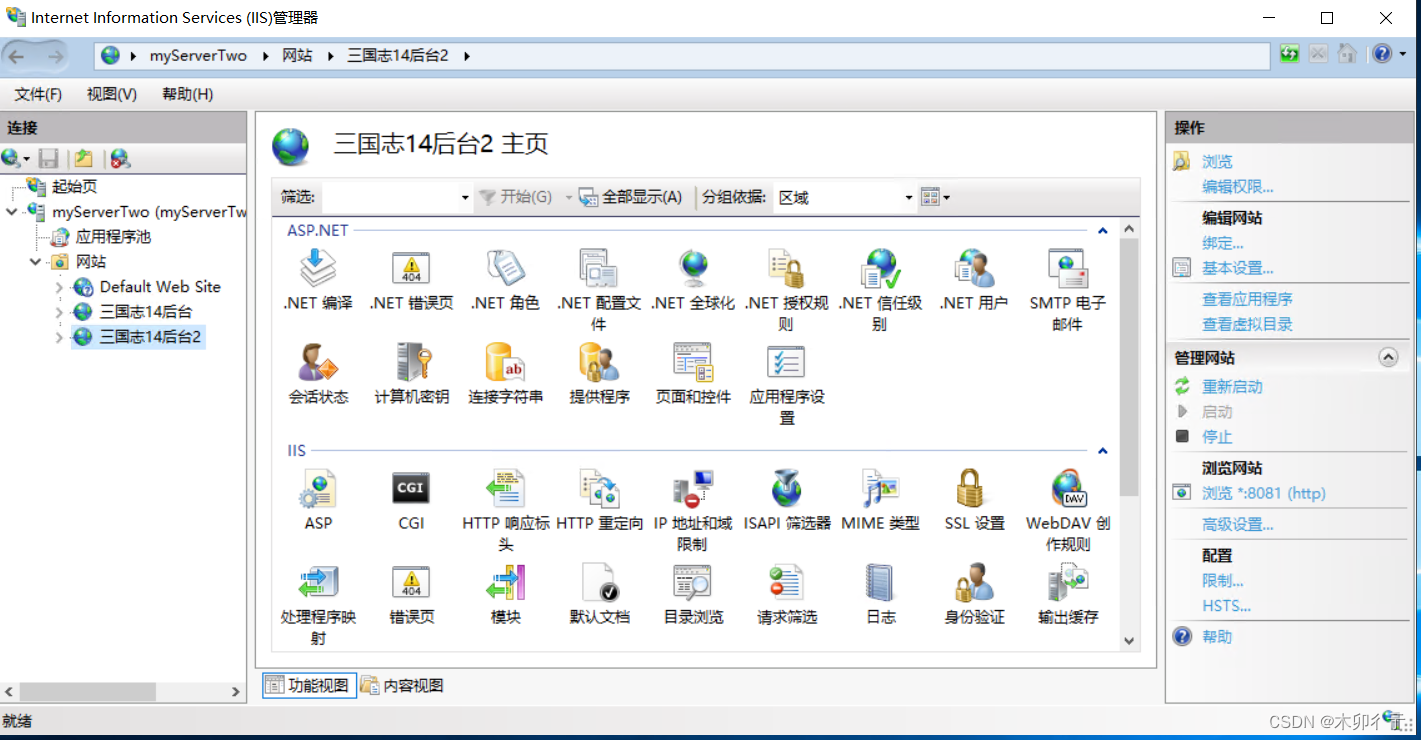Open the 应用程序设置 feature icon
The height and width of the screenshot is (740, 1421).
[x=787, y=362]
